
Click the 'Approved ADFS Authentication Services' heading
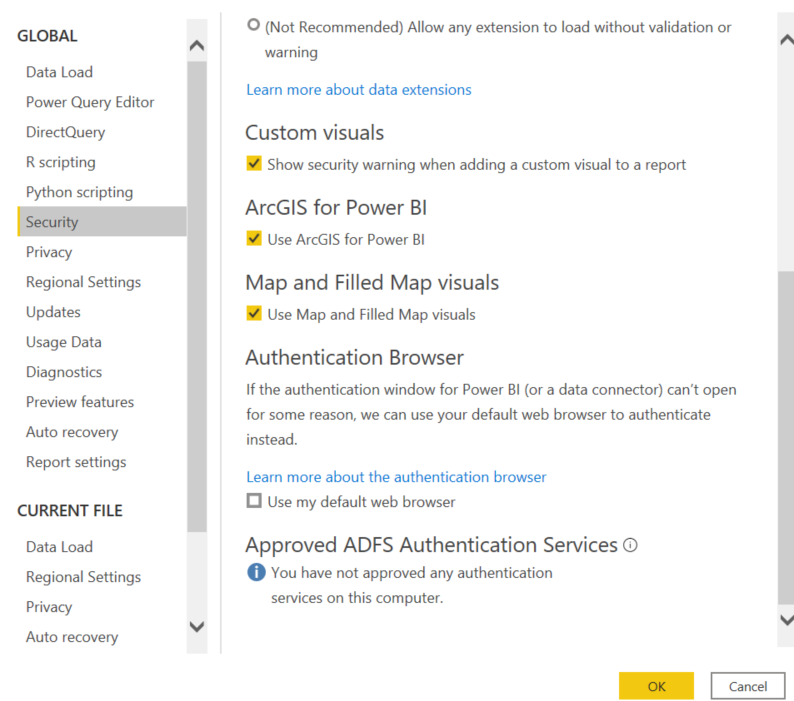pos(431,545)
